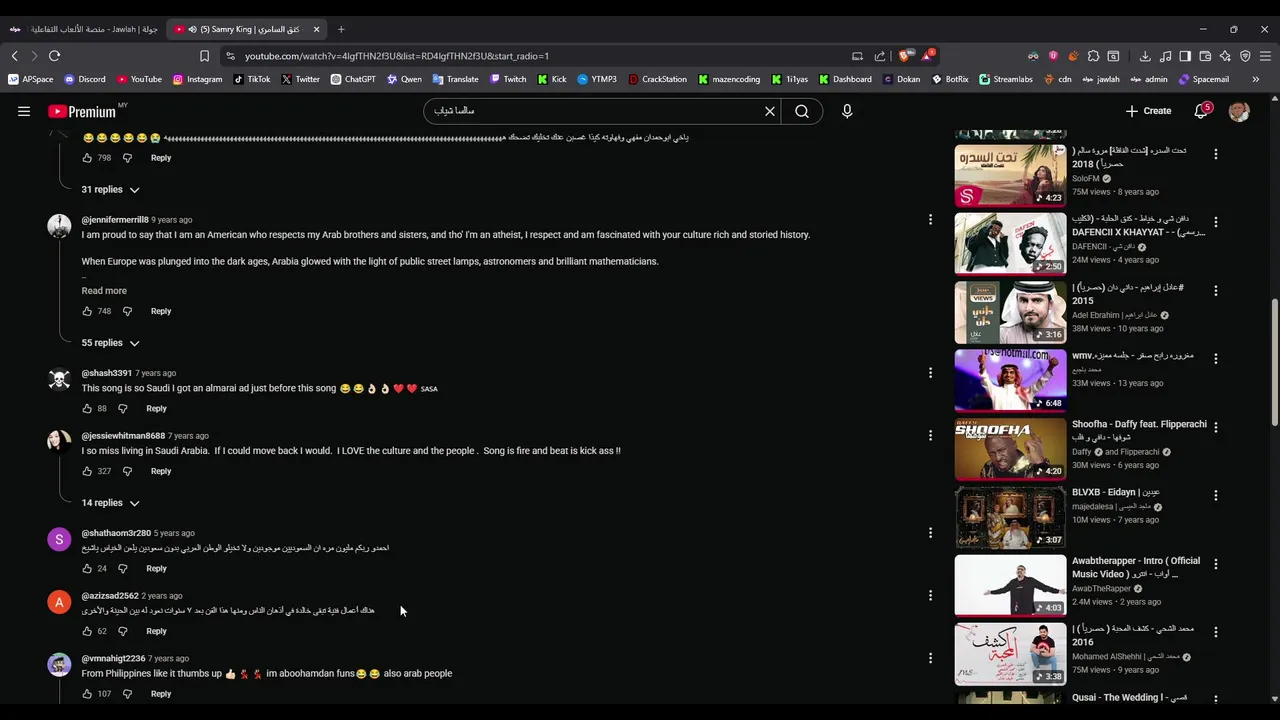The height and width of the screenshot is (720, 1280).
Task: Run search with magnifier button
Action: 802,111
